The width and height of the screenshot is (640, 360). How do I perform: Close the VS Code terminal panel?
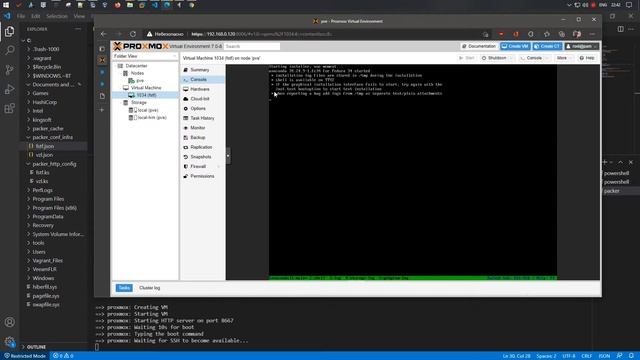click(631, 162)
